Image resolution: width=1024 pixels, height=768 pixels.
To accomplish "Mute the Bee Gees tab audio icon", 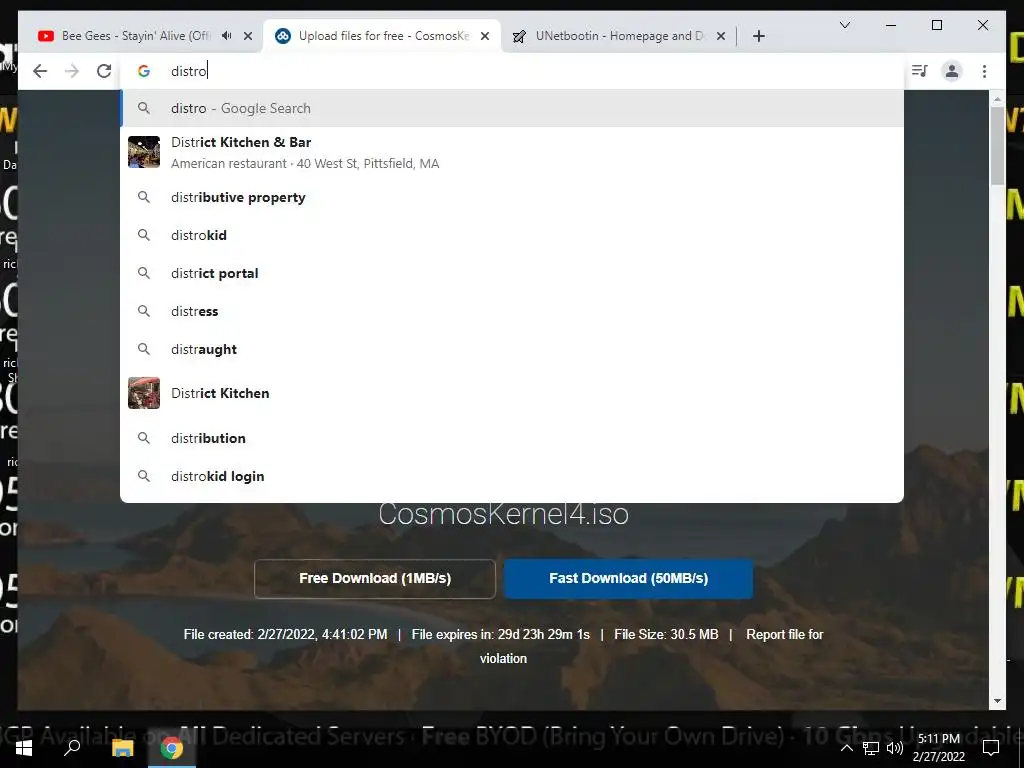I will pos(227,36).
